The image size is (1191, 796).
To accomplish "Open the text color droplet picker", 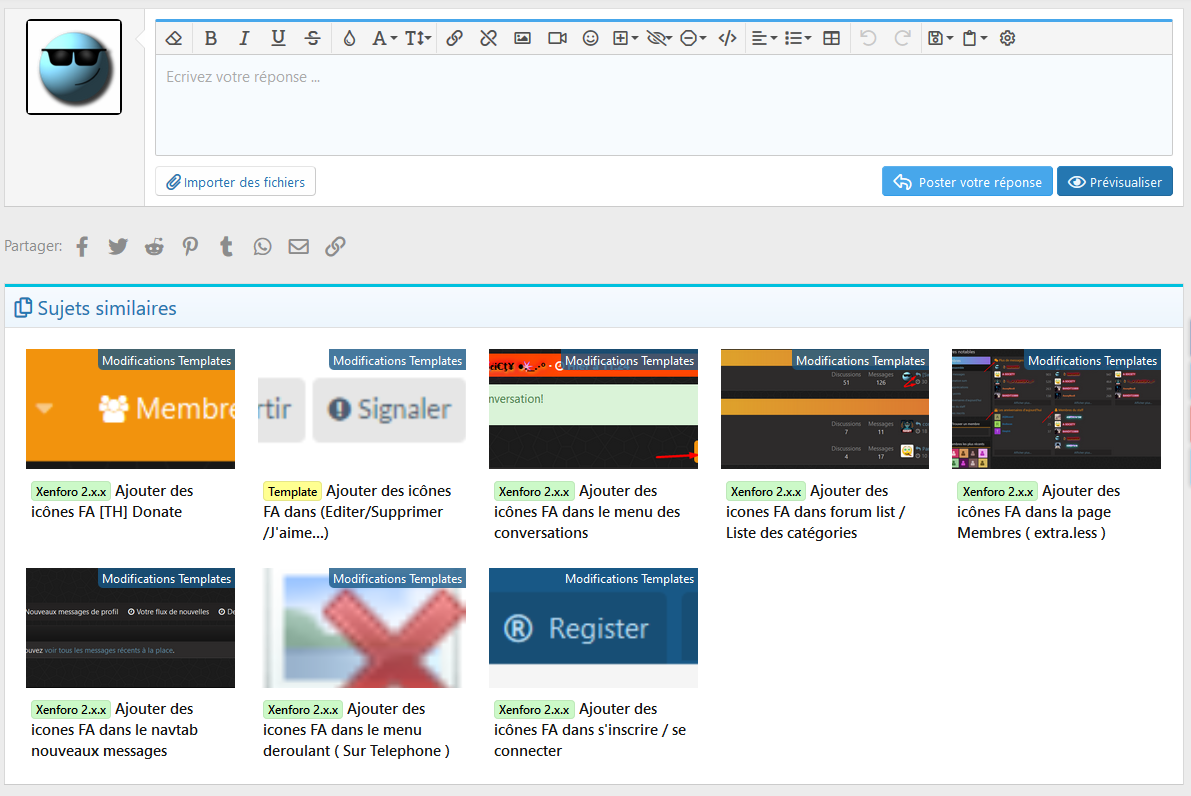I will click(349, 38).
